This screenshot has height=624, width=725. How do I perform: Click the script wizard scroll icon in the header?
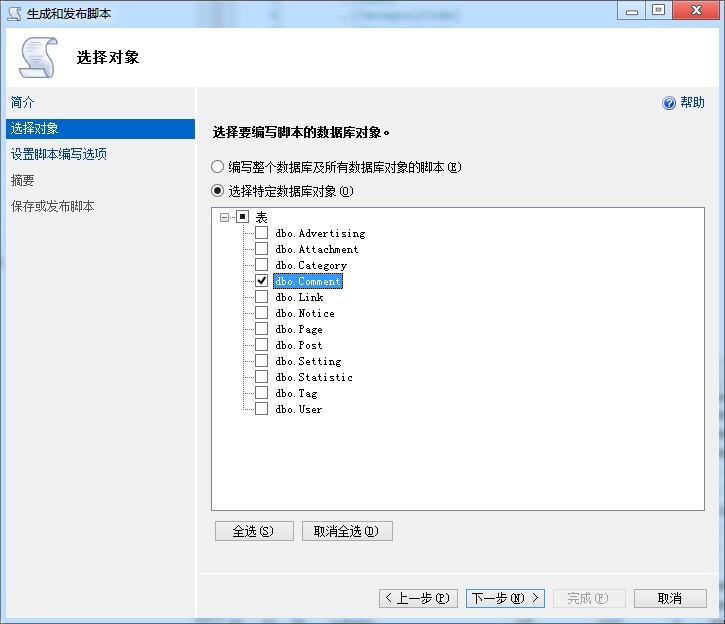[x=38, y=57]
